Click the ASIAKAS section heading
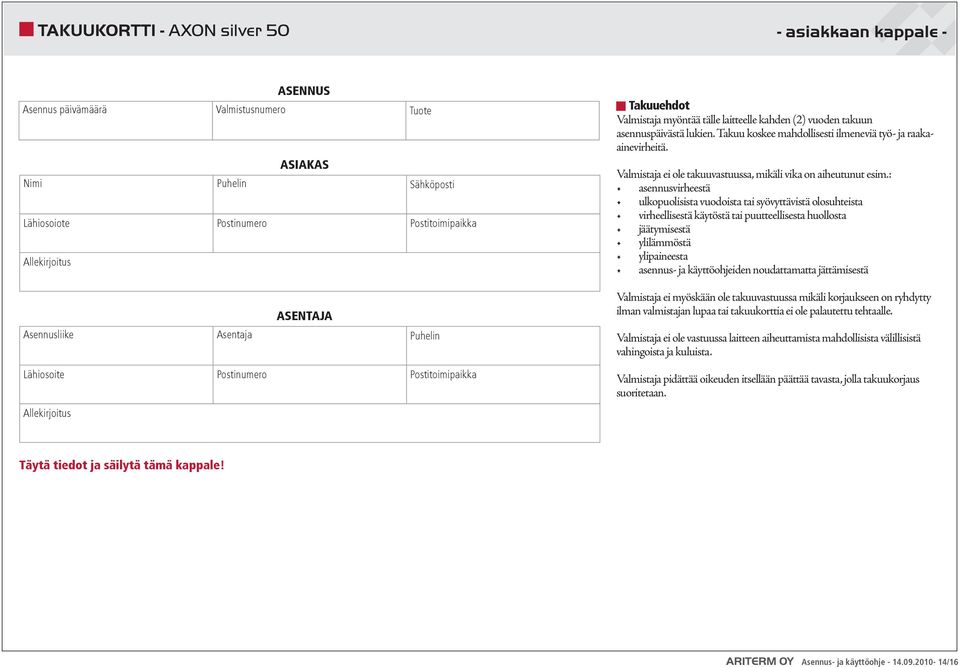 [304, 165]
